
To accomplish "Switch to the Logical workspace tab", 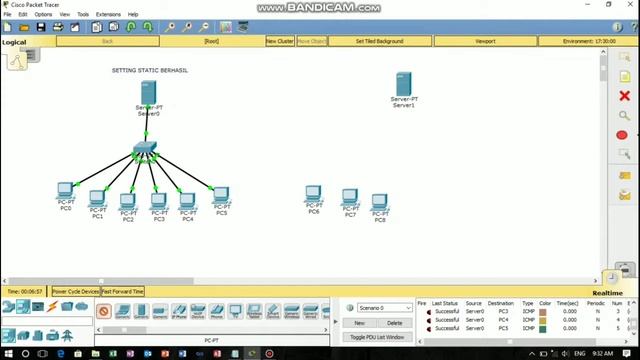I will tap(14, 42).
